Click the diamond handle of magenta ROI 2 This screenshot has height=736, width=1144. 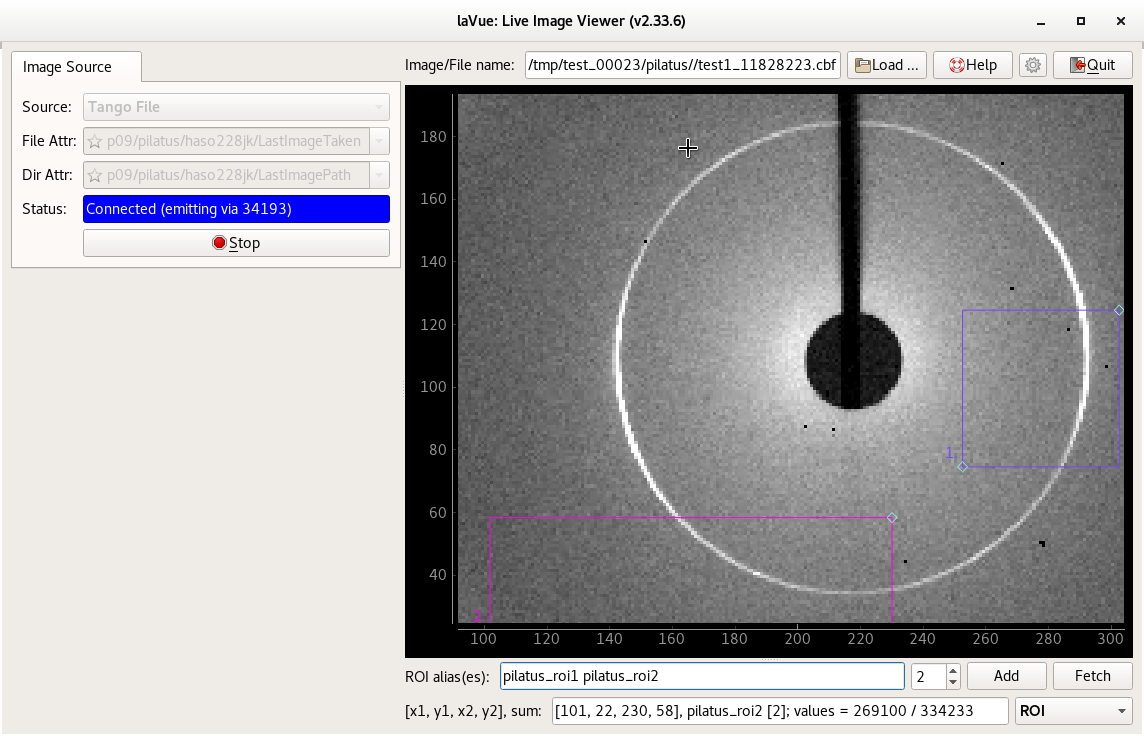(x=892, y=517)
